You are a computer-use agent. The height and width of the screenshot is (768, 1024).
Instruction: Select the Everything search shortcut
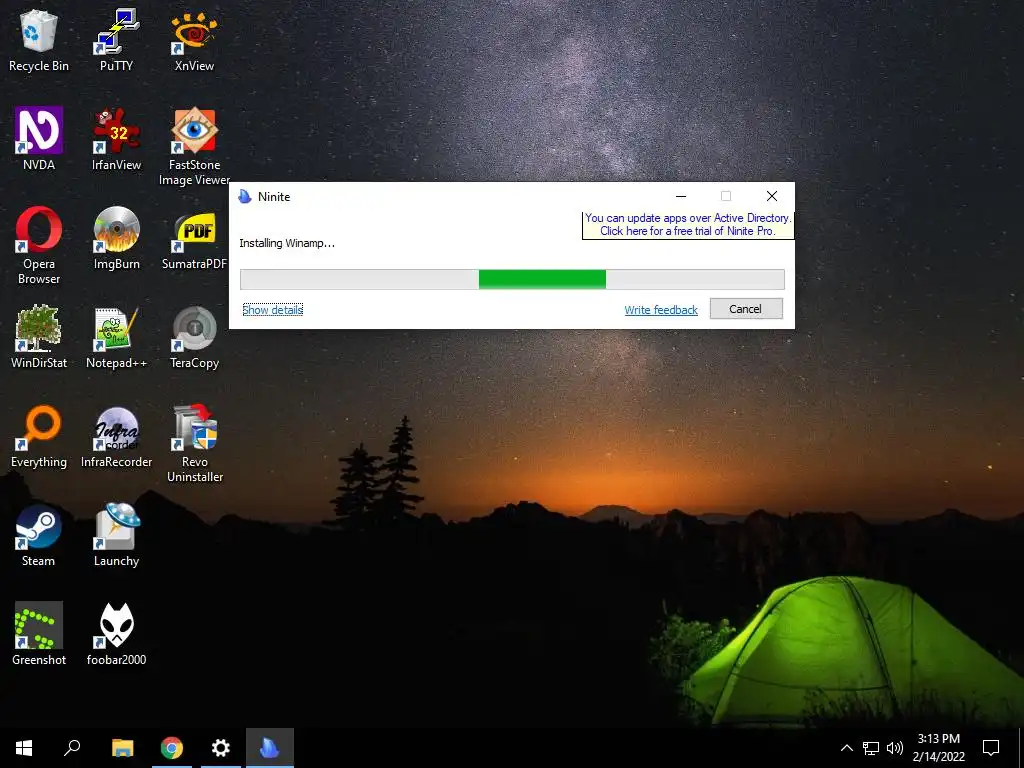click(39, 436)
